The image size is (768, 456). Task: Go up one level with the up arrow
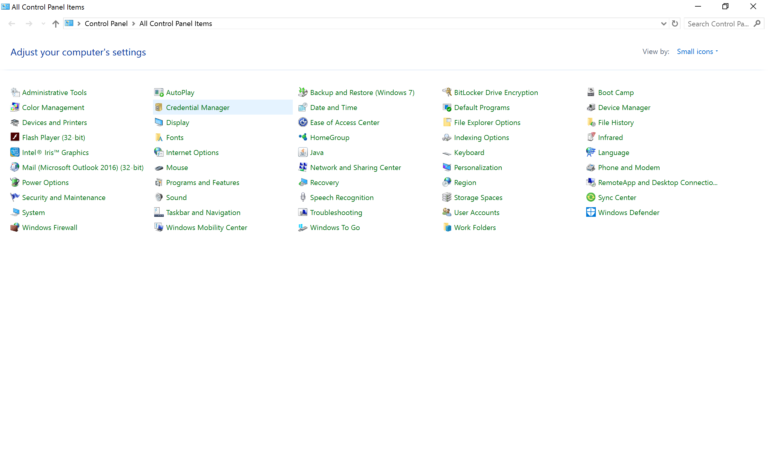pos(55,24)
